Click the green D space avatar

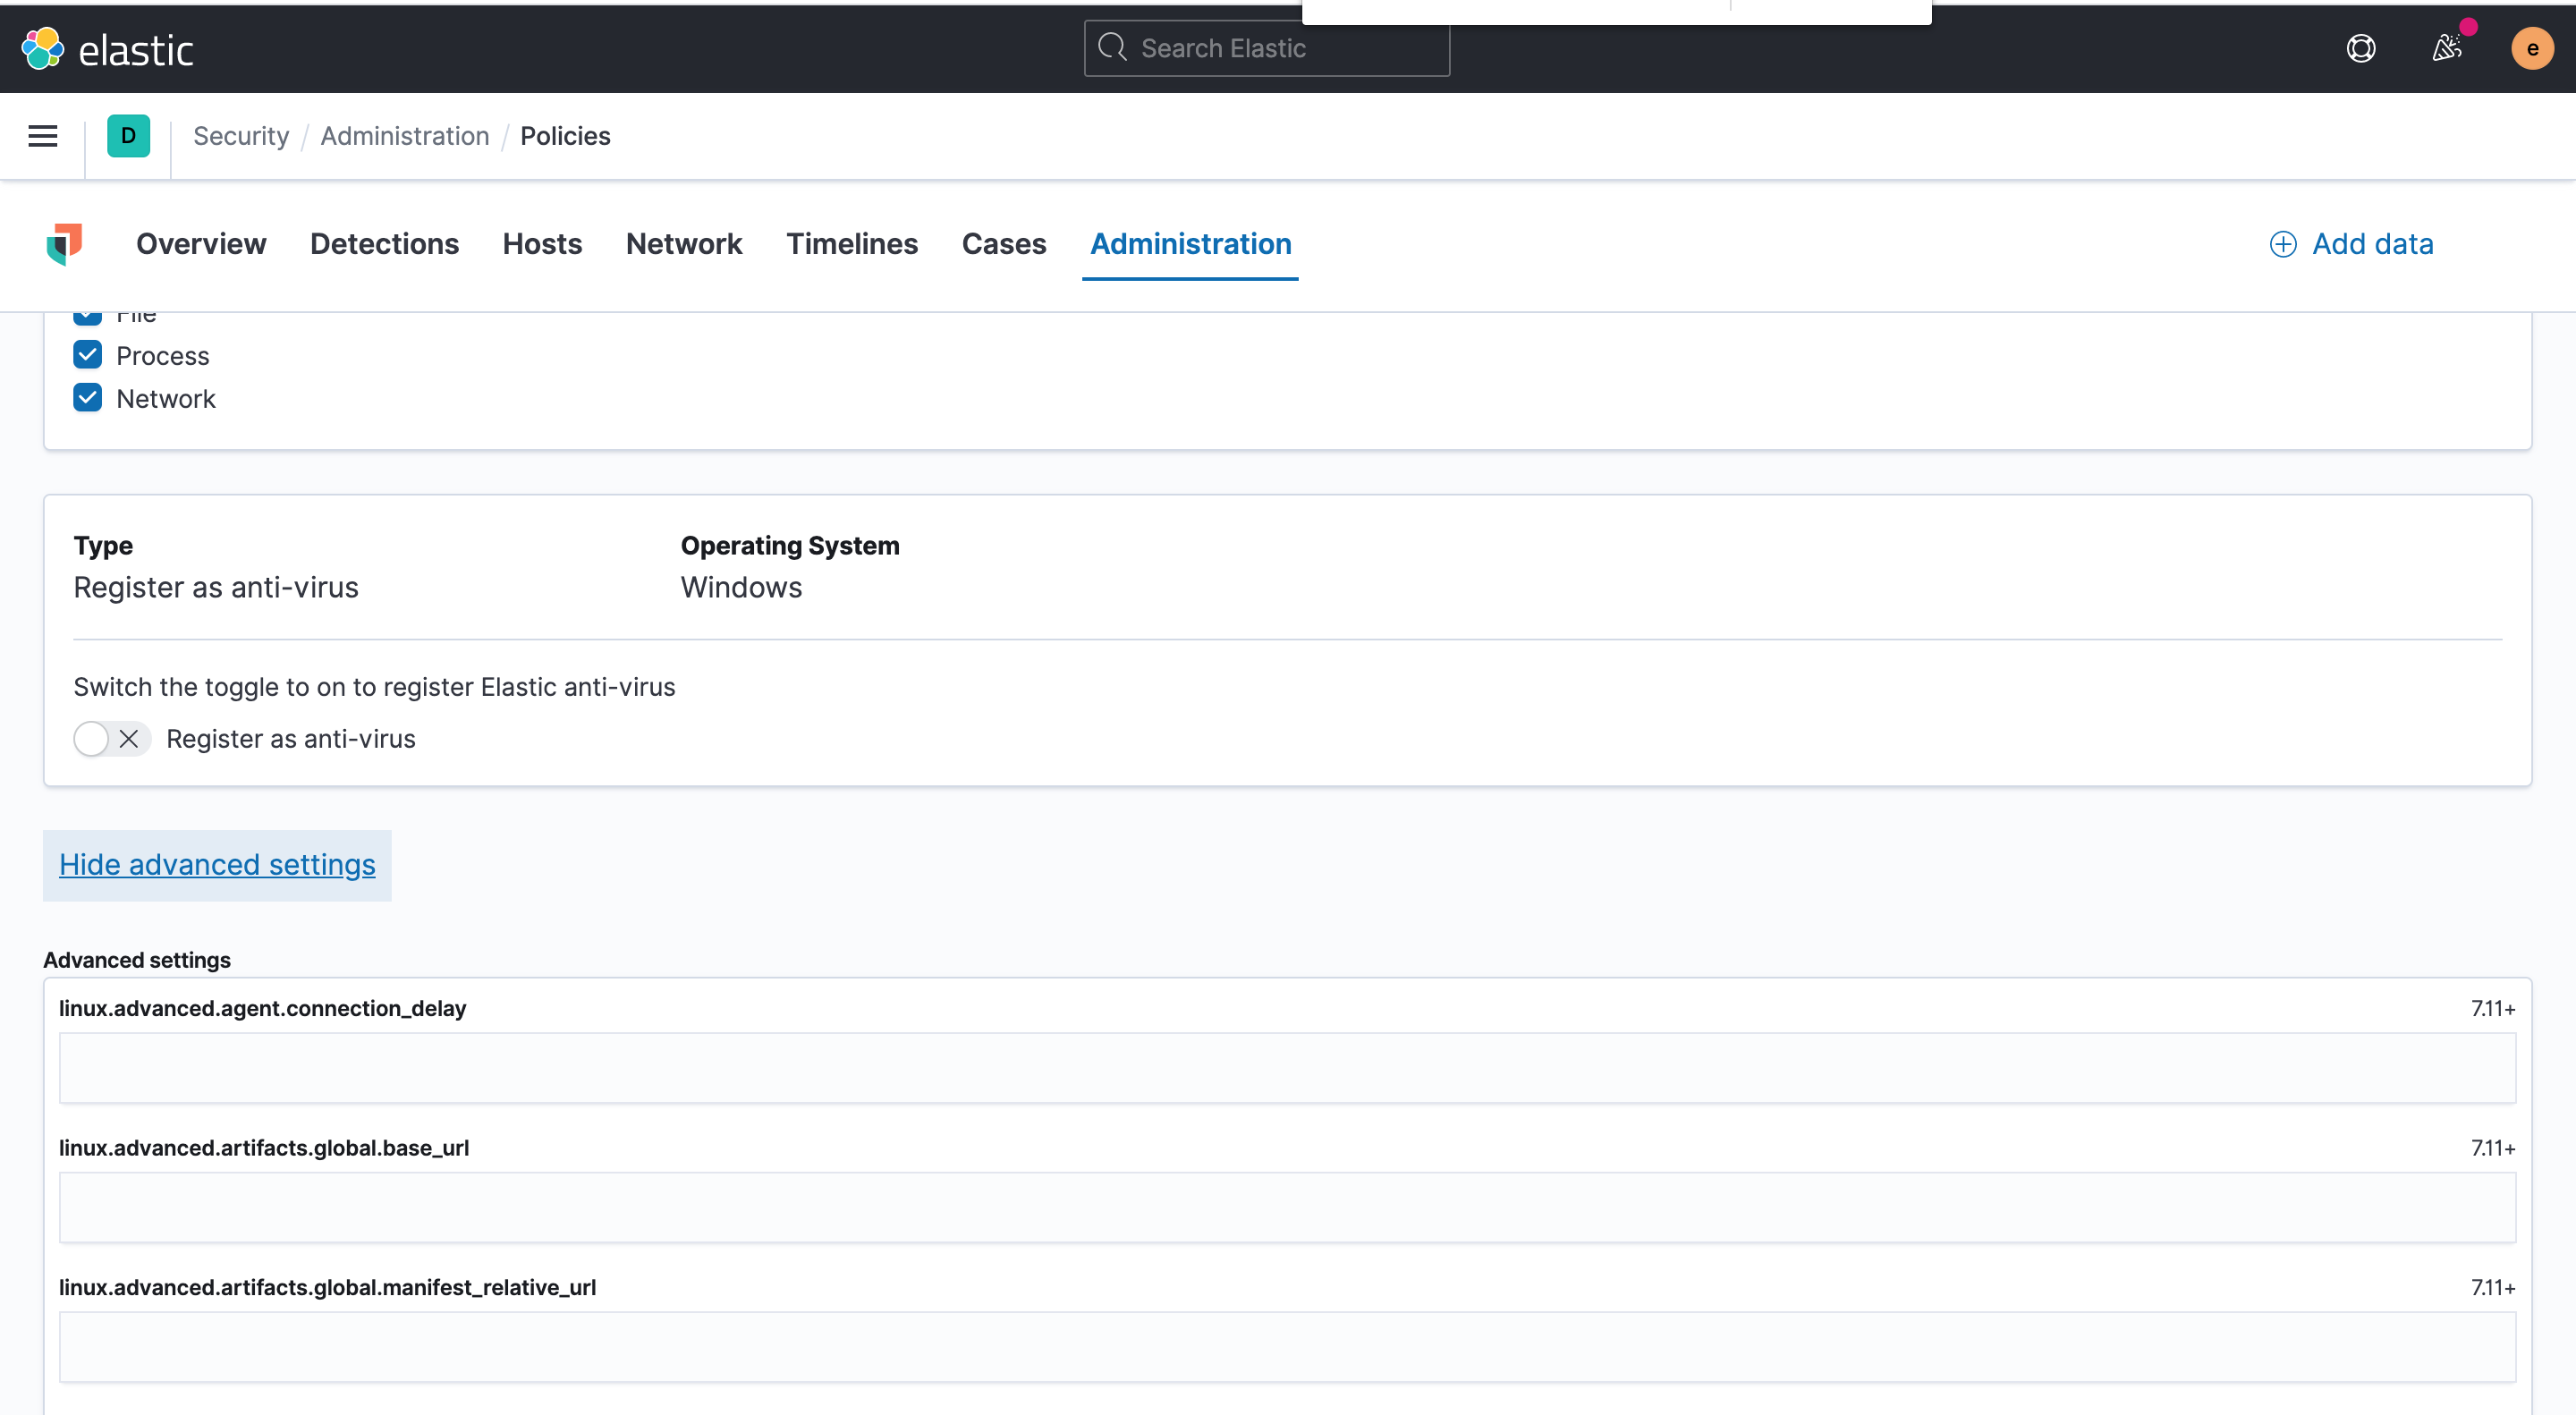[128, 136]
